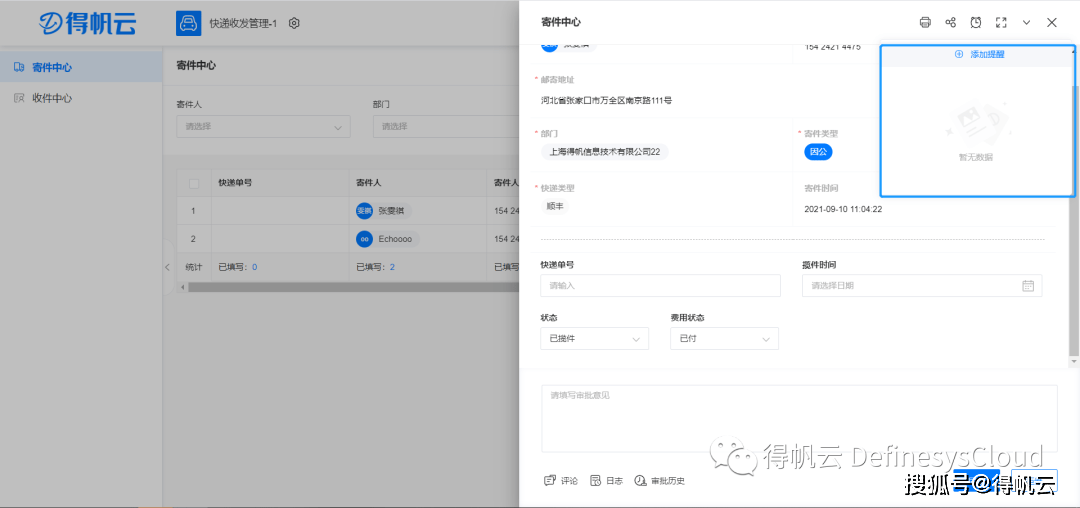1080x508 pixels.
Task: Click the calendar icon in 揽件时间
Action: (1028, 286)
